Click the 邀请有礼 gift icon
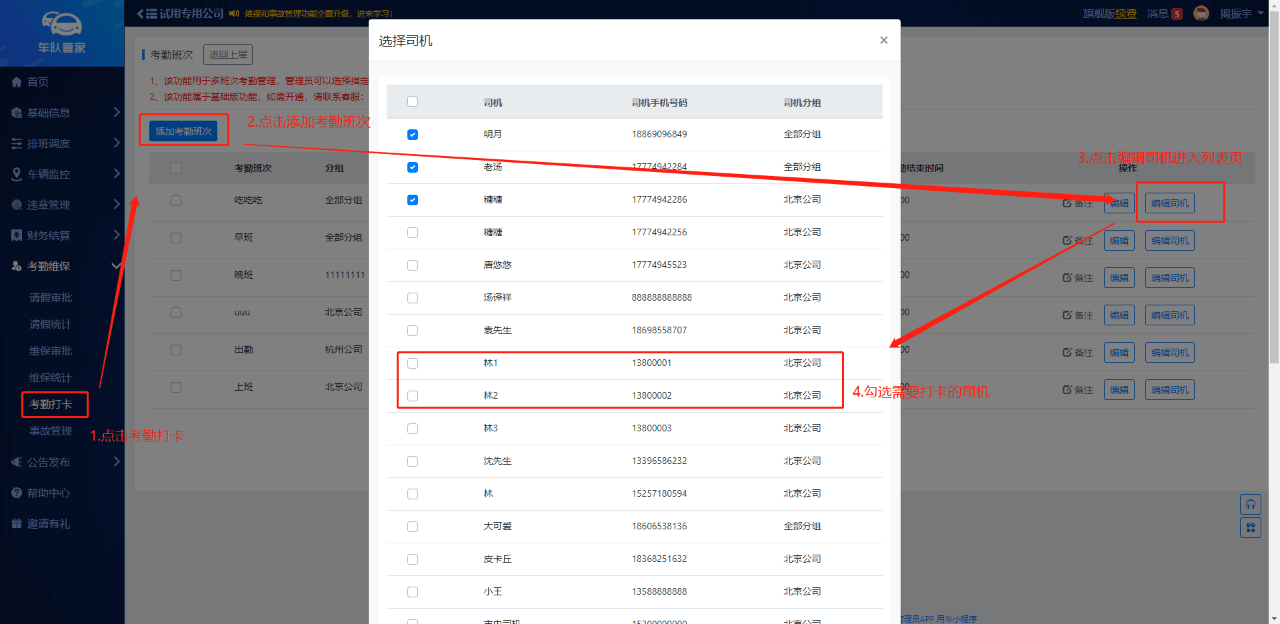 [x=16, y=524]
